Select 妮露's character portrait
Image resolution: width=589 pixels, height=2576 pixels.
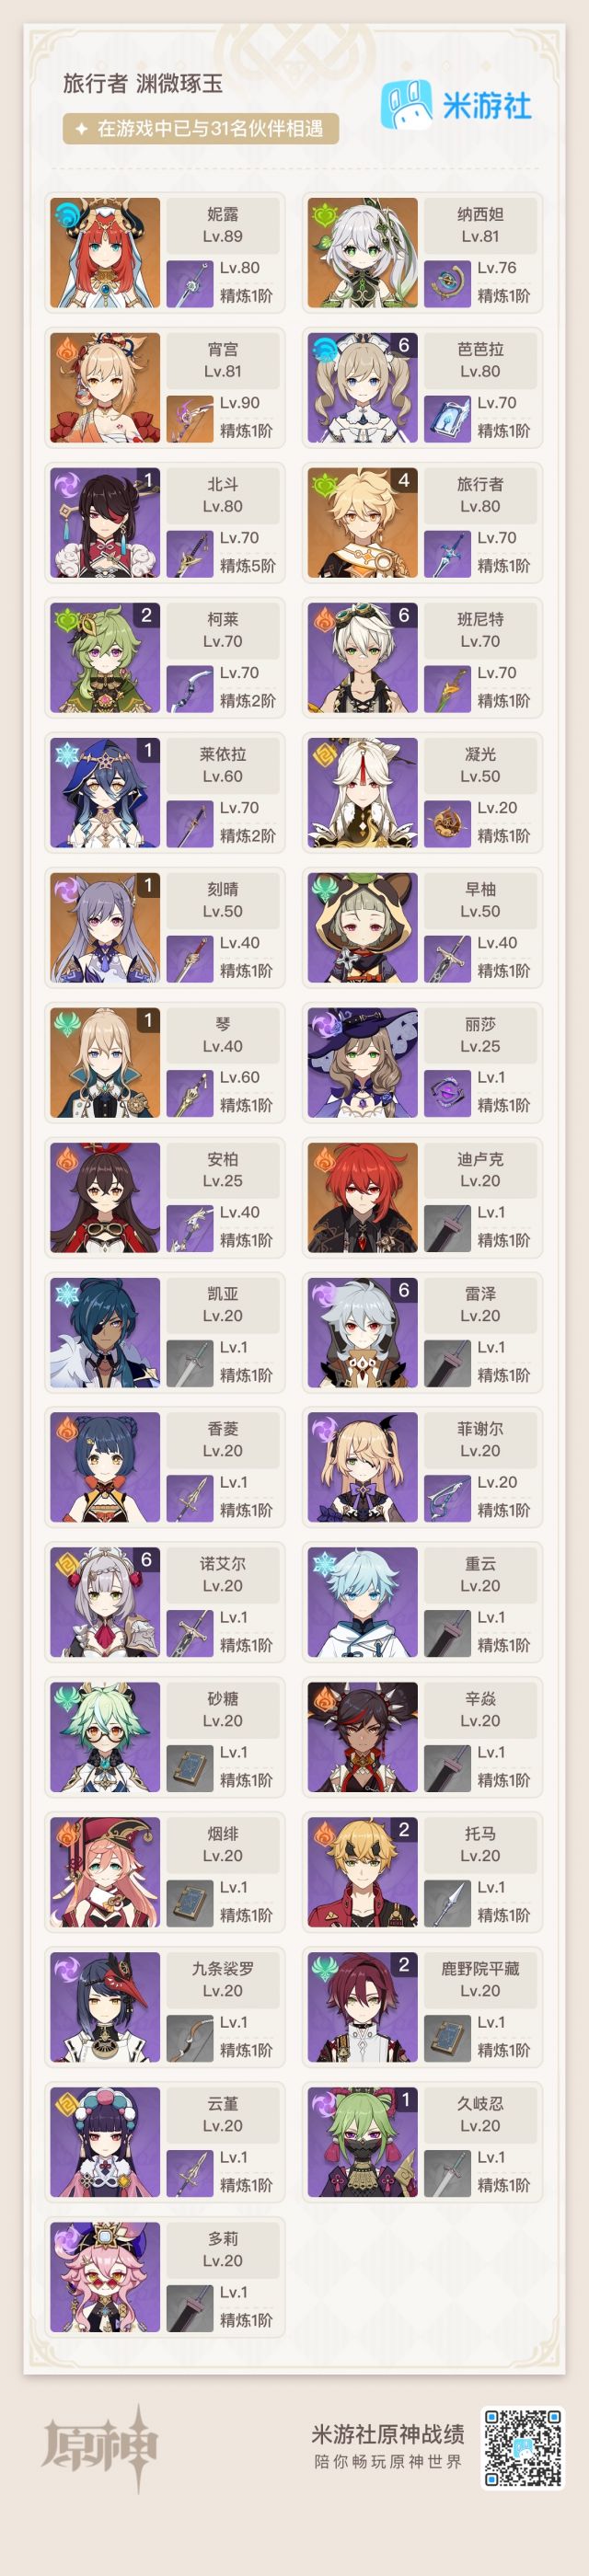click(x=105, y=252)
